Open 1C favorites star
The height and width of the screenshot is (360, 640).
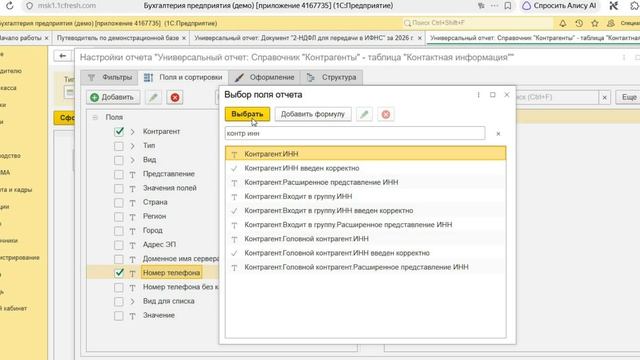coord(595,23)
